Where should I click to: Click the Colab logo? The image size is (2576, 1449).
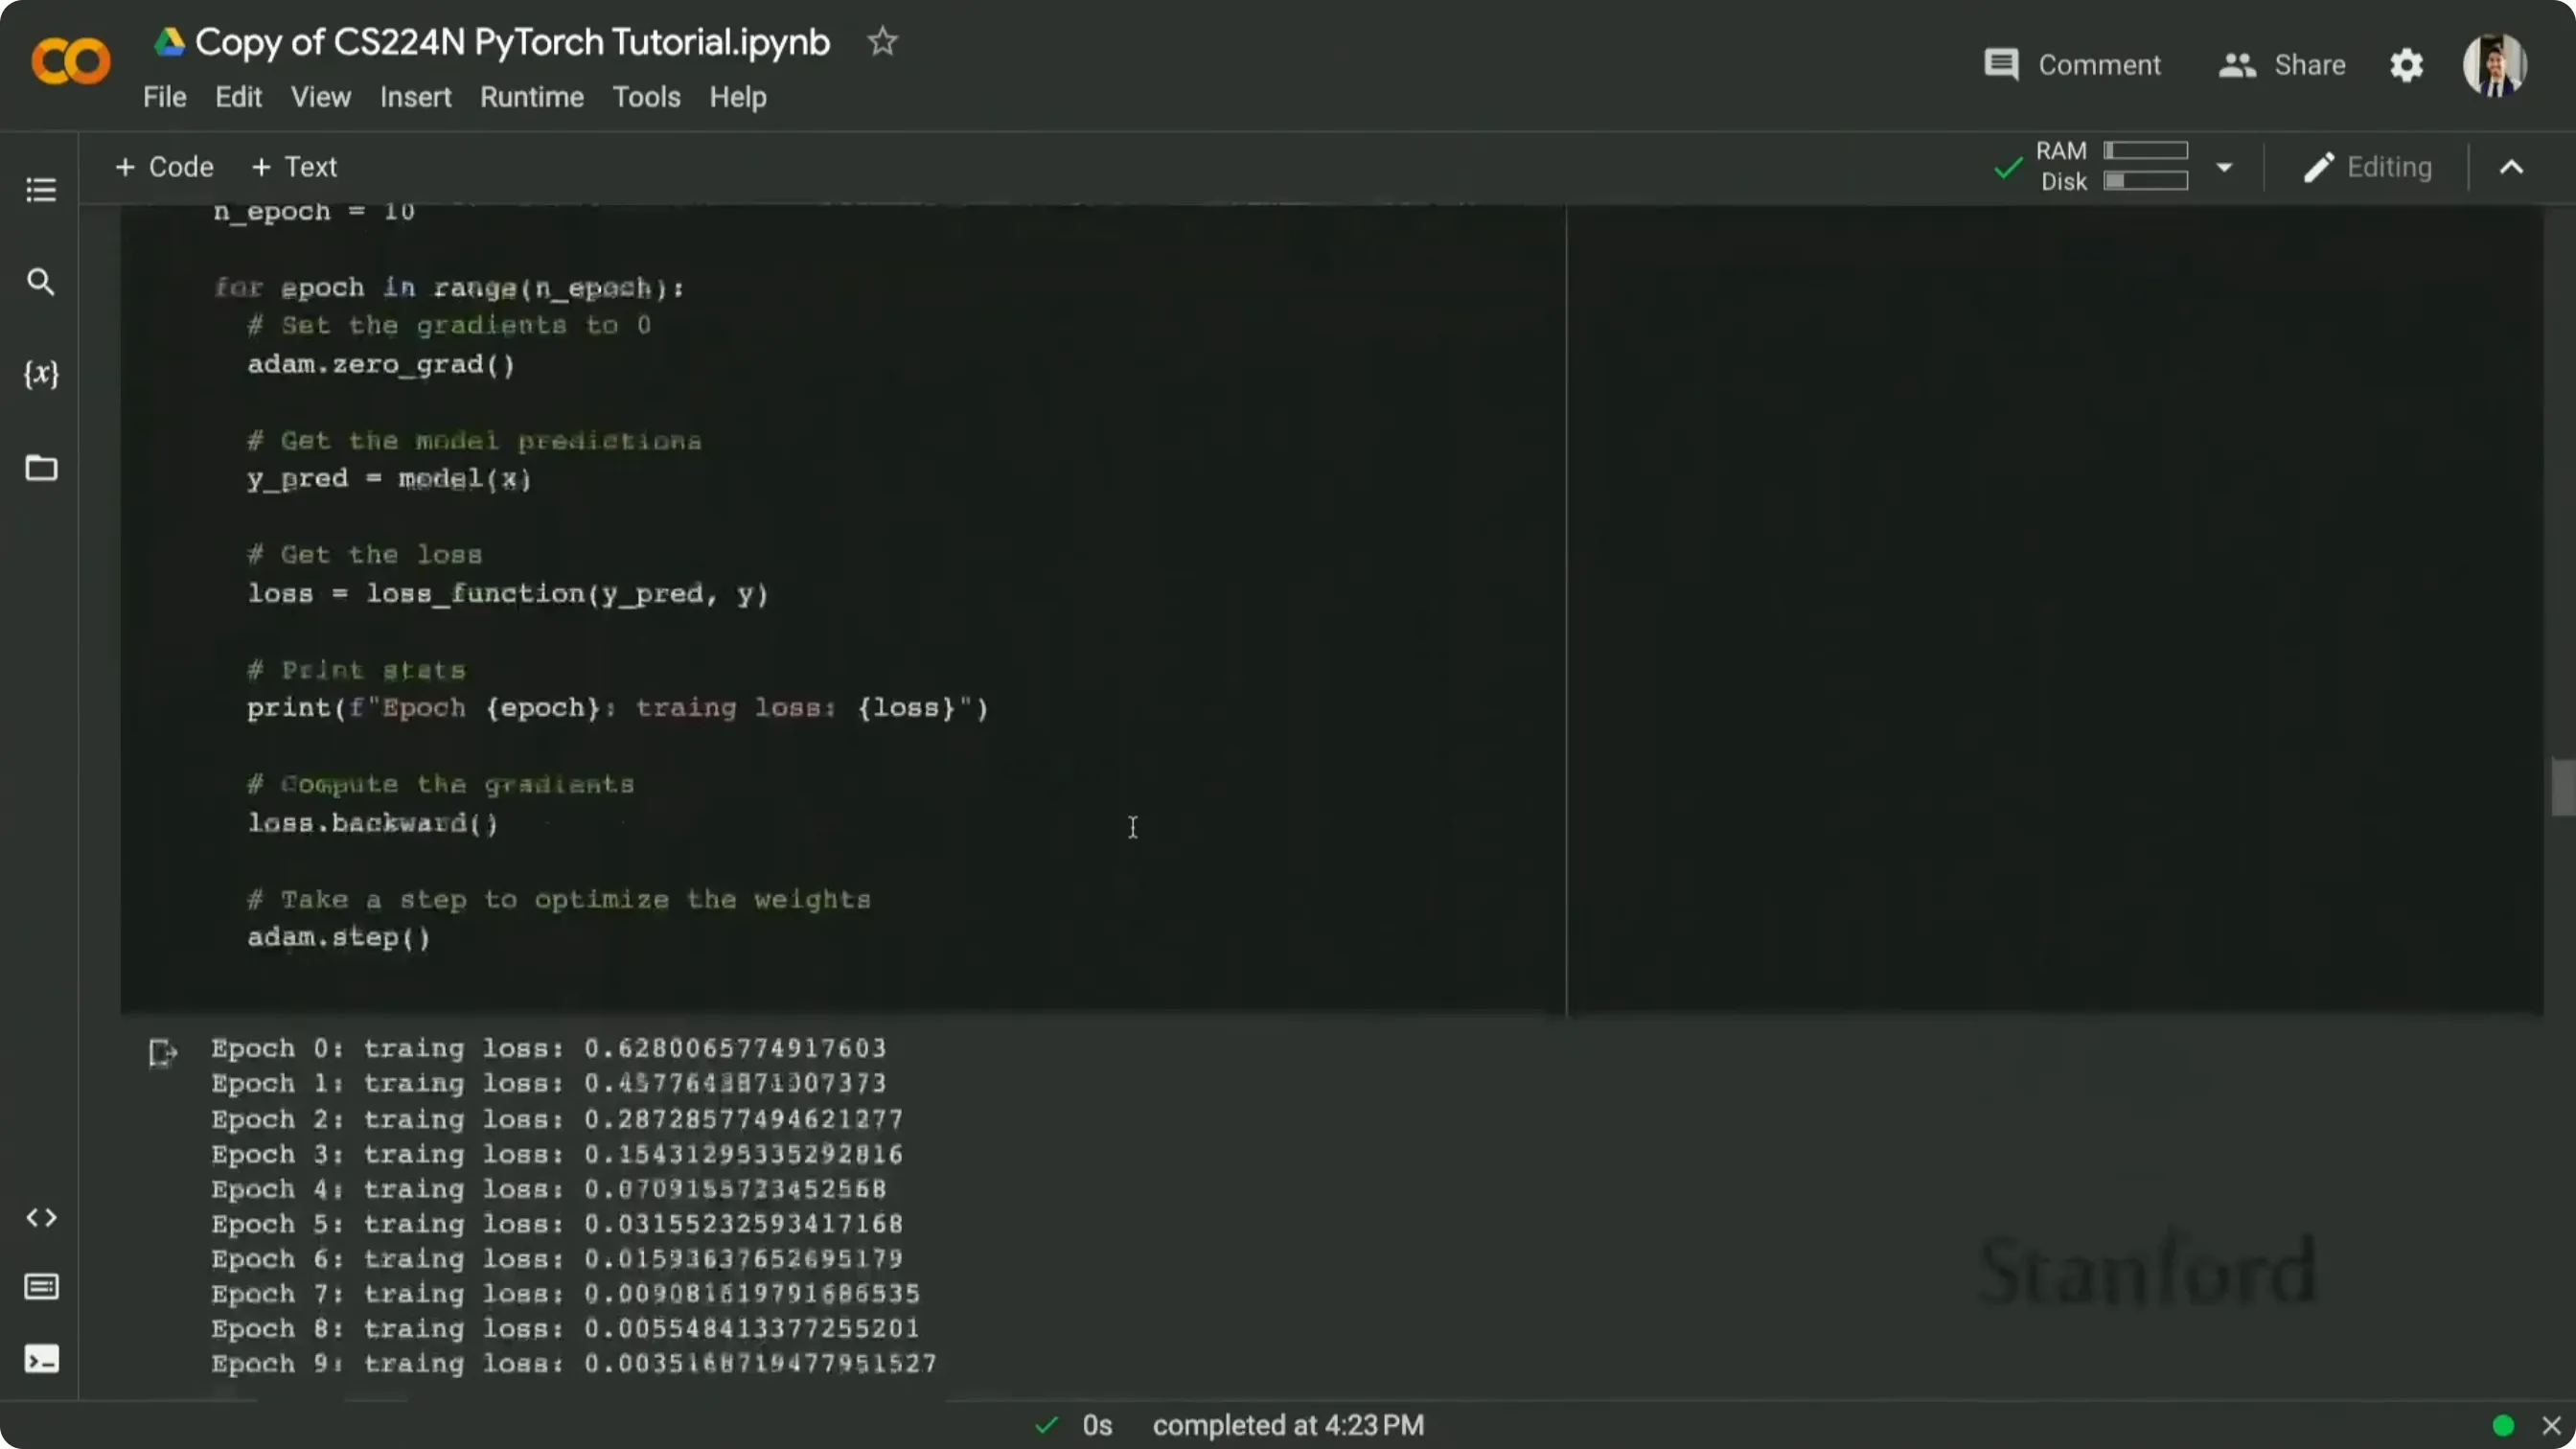[x=71, y=62]
